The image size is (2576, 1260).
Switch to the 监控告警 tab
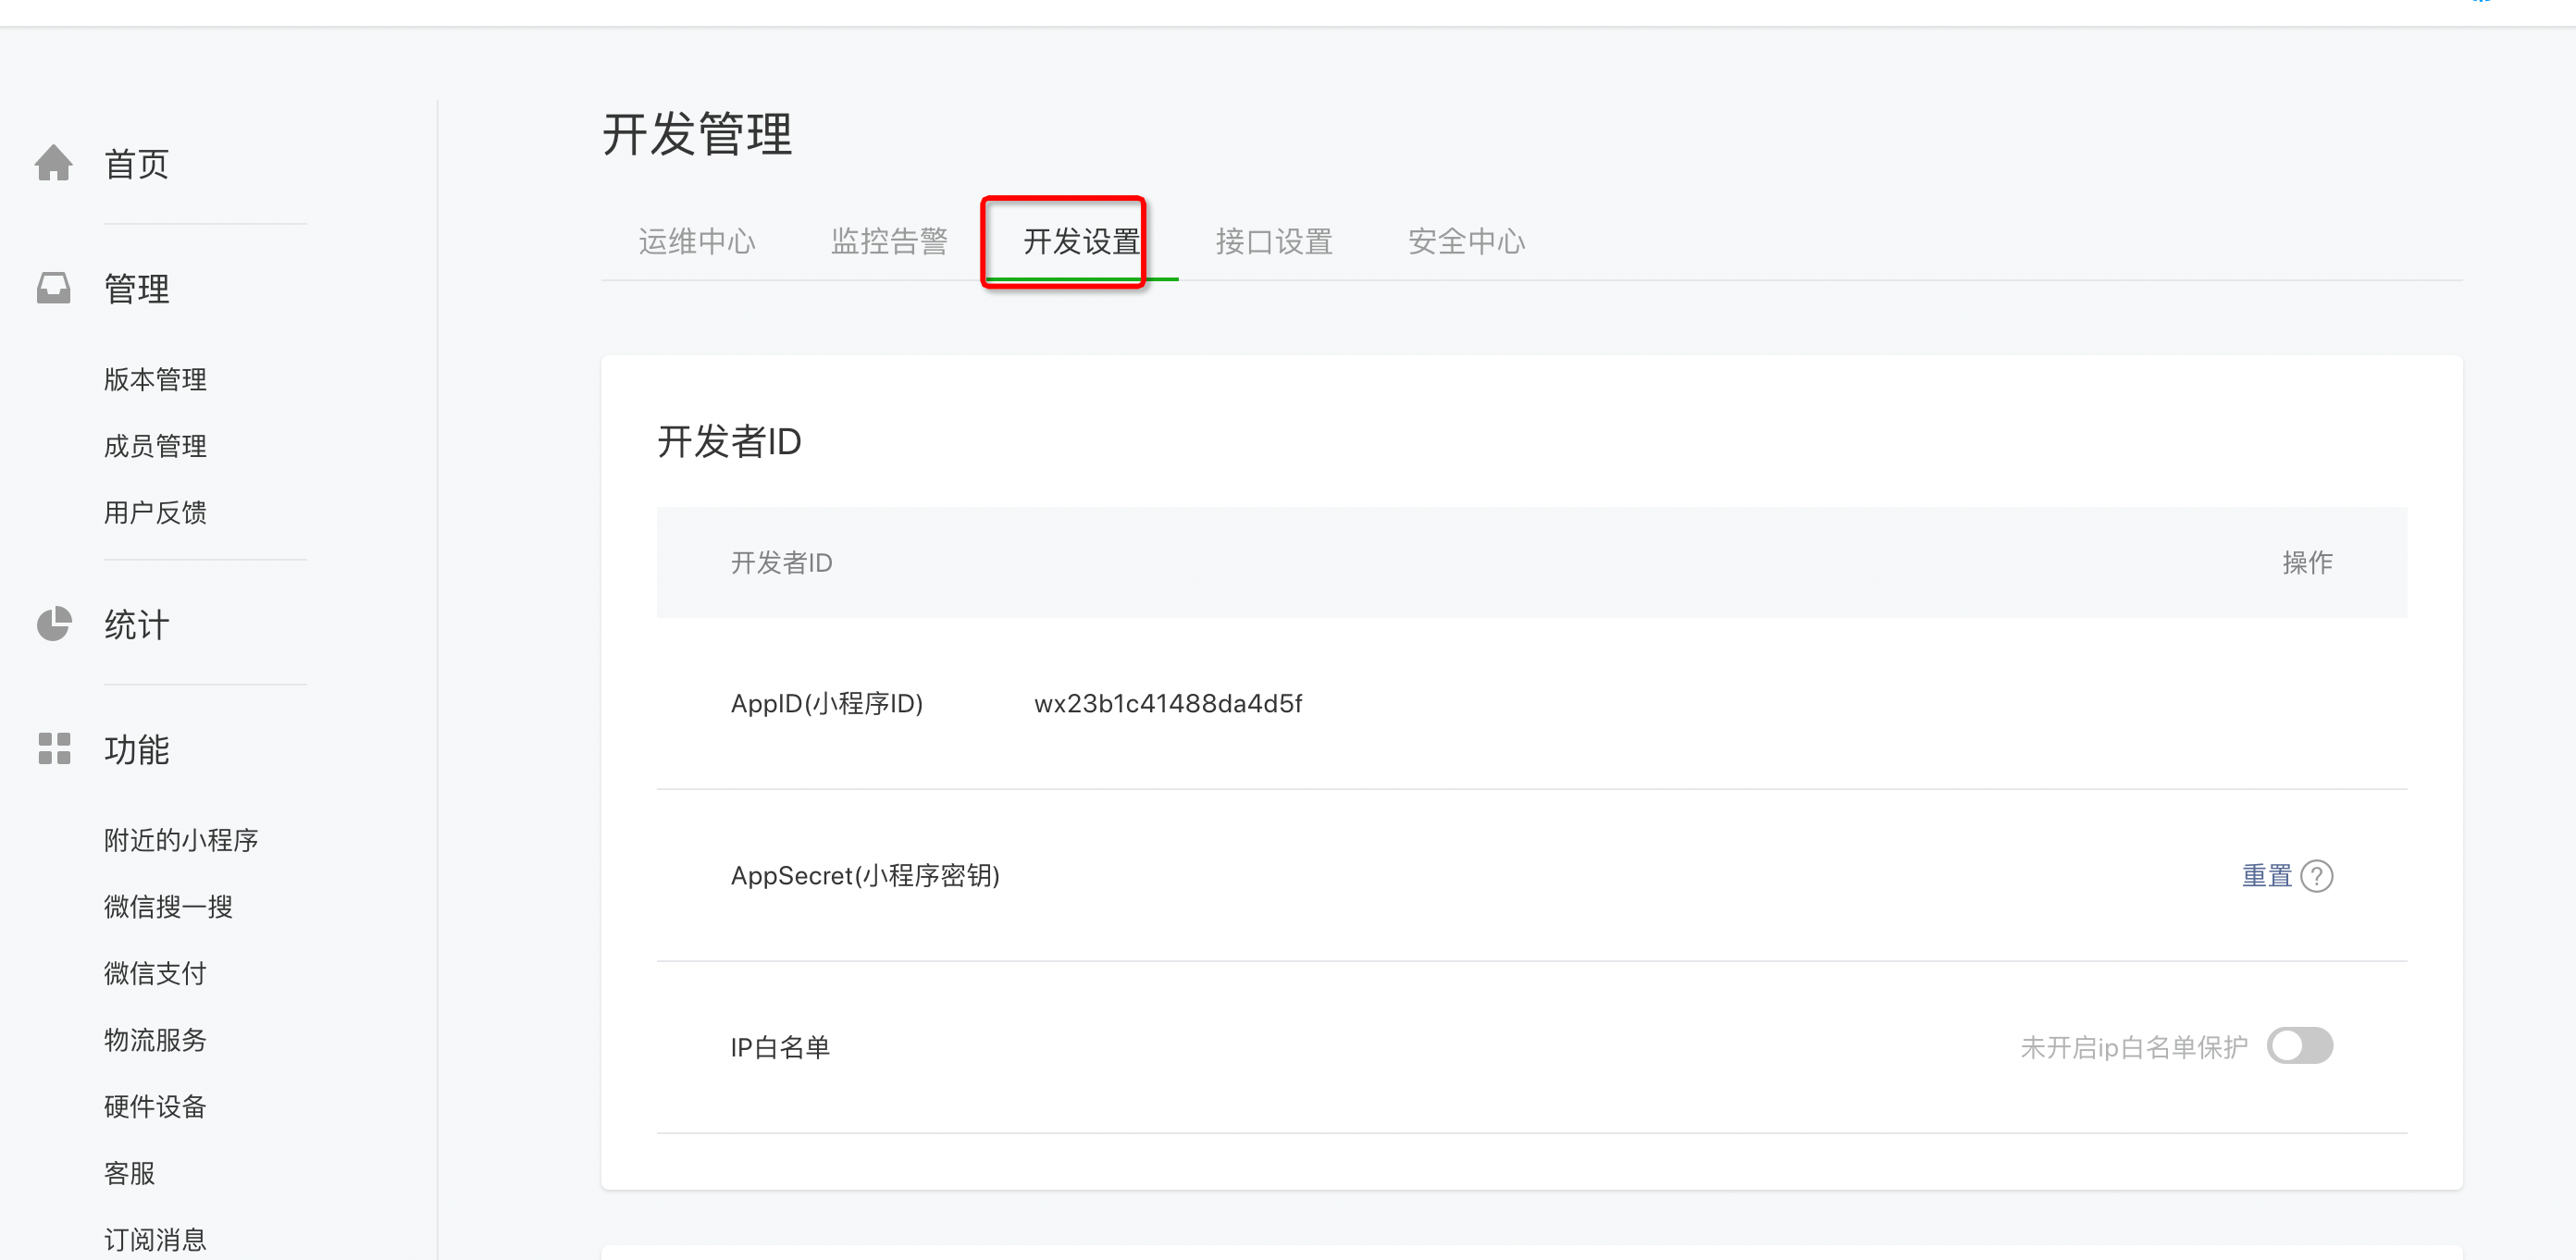(889, 241)
